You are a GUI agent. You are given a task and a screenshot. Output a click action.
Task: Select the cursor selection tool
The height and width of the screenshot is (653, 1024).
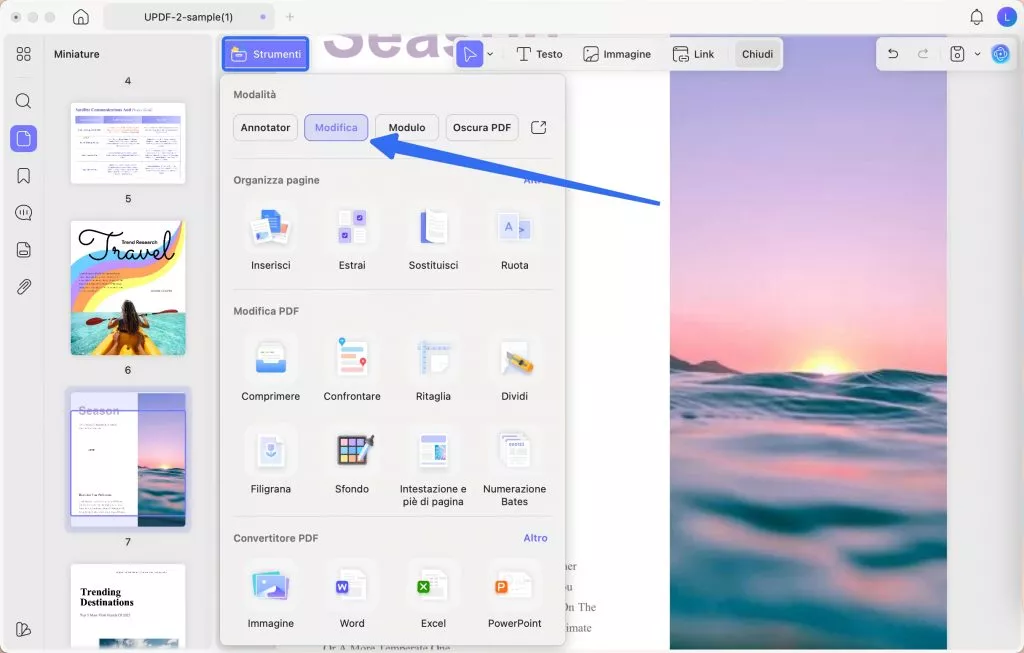[470, 54]
